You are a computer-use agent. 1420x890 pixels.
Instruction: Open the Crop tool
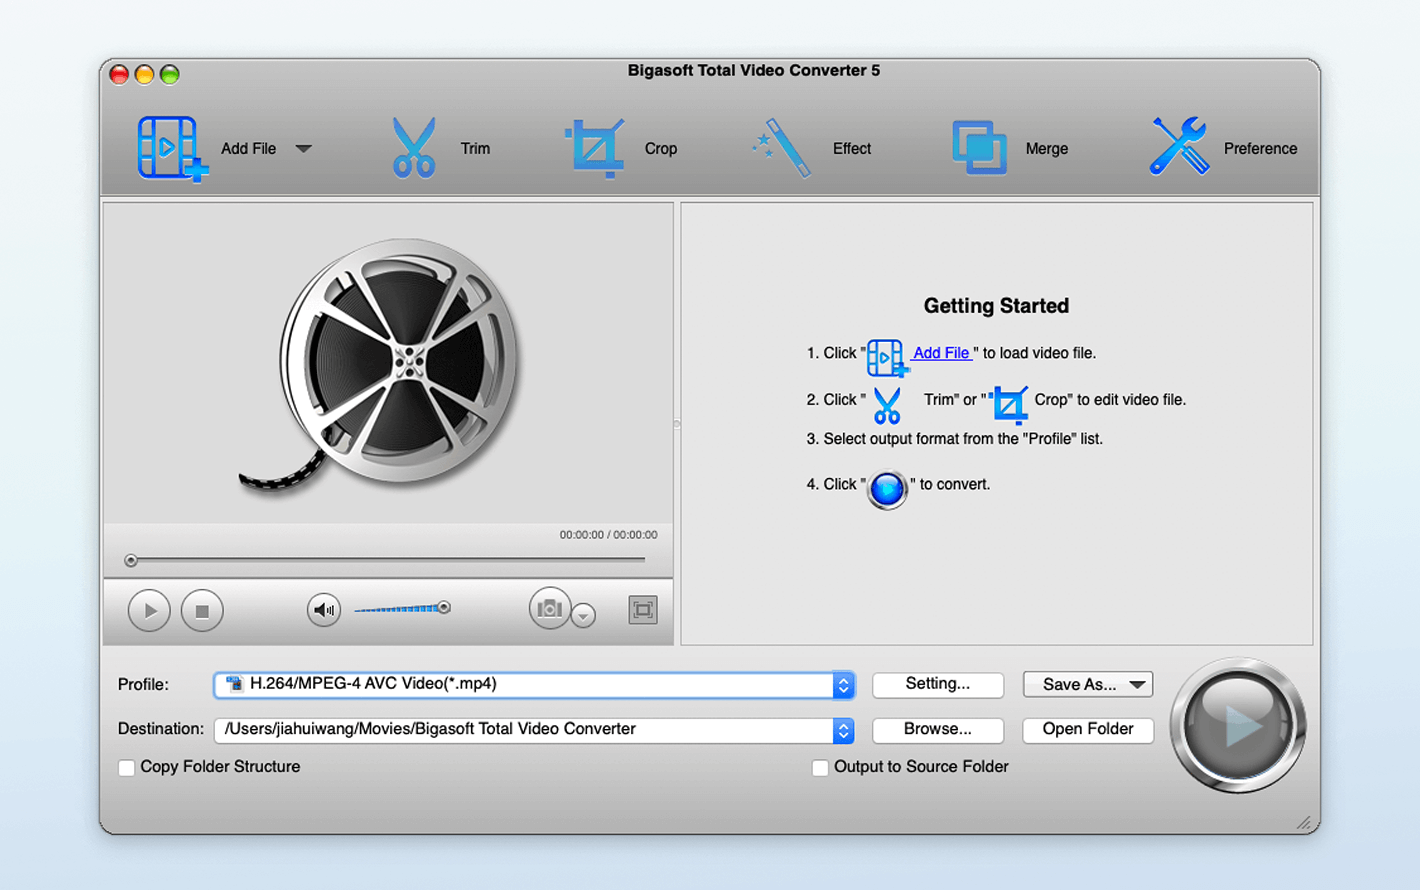pyautogui.click(x=596, y=148)
